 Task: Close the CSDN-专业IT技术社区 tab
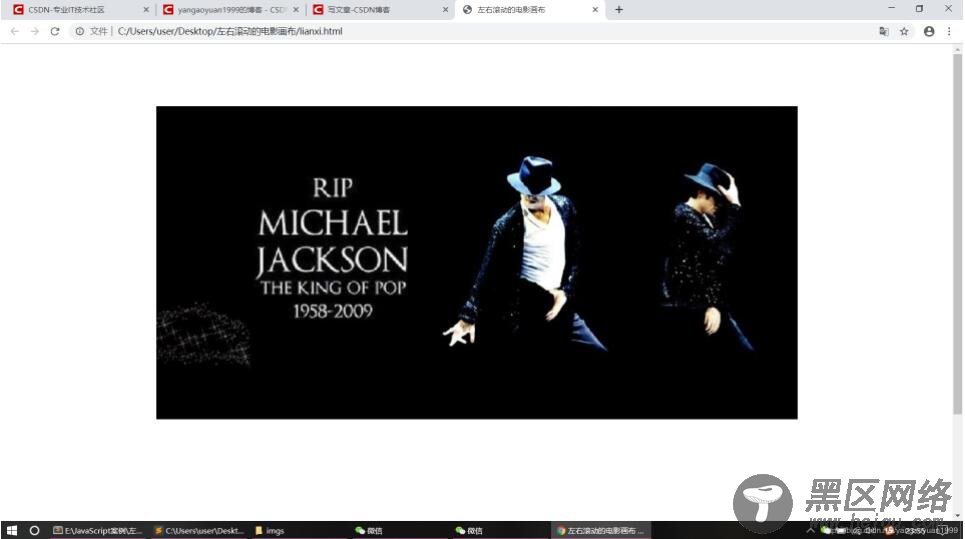click(x=146, y=10)
